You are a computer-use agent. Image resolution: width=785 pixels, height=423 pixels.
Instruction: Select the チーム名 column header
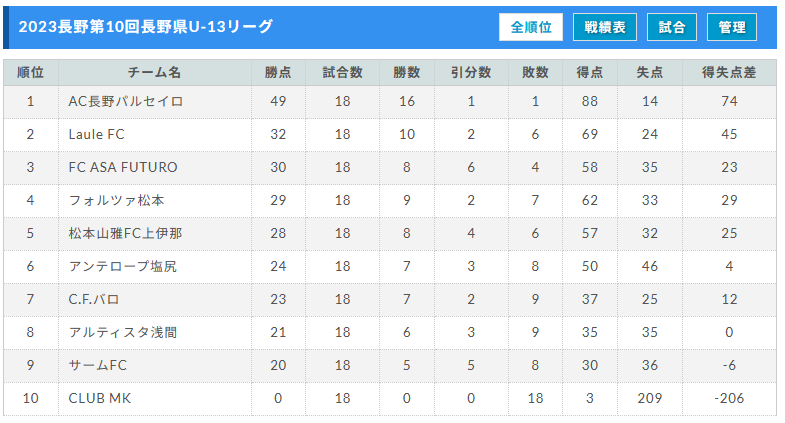(155, 73)
